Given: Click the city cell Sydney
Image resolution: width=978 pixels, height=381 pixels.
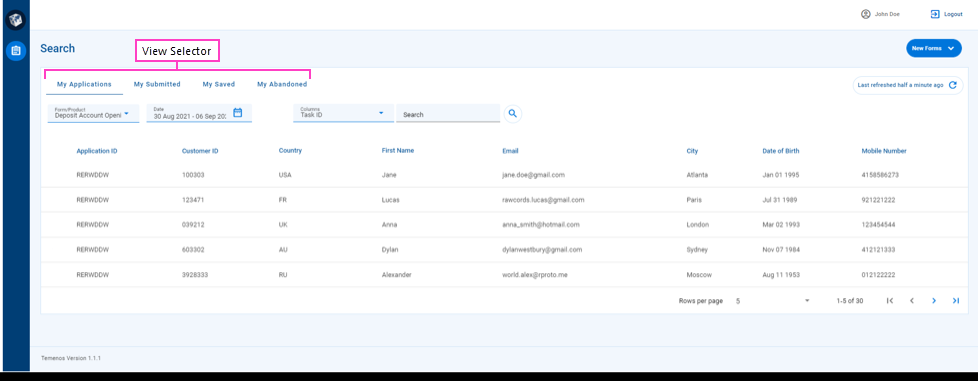Looking at the screenshot, I should pyautogui.click(x=697, y=249).
